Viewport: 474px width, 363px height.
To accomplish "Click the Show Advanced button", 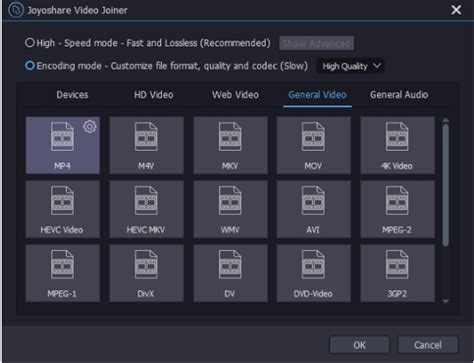I will 316,43.
